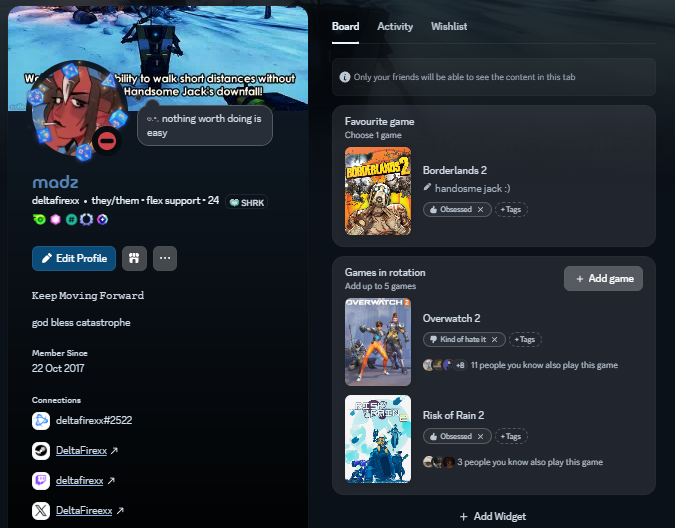Click the 3 people you know text
The width and height of the screenshot is (675, 528).
(530, 462)
